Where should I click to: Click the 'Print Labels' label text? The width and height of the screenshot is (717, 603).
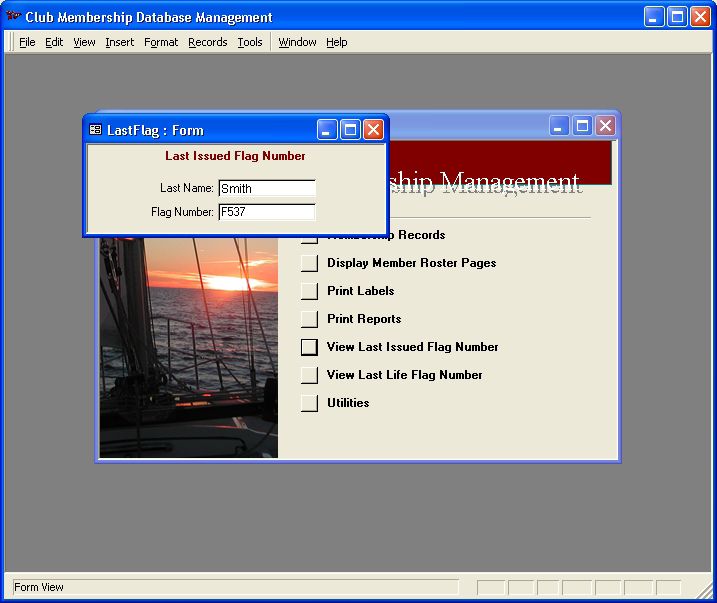coord(360,291)
